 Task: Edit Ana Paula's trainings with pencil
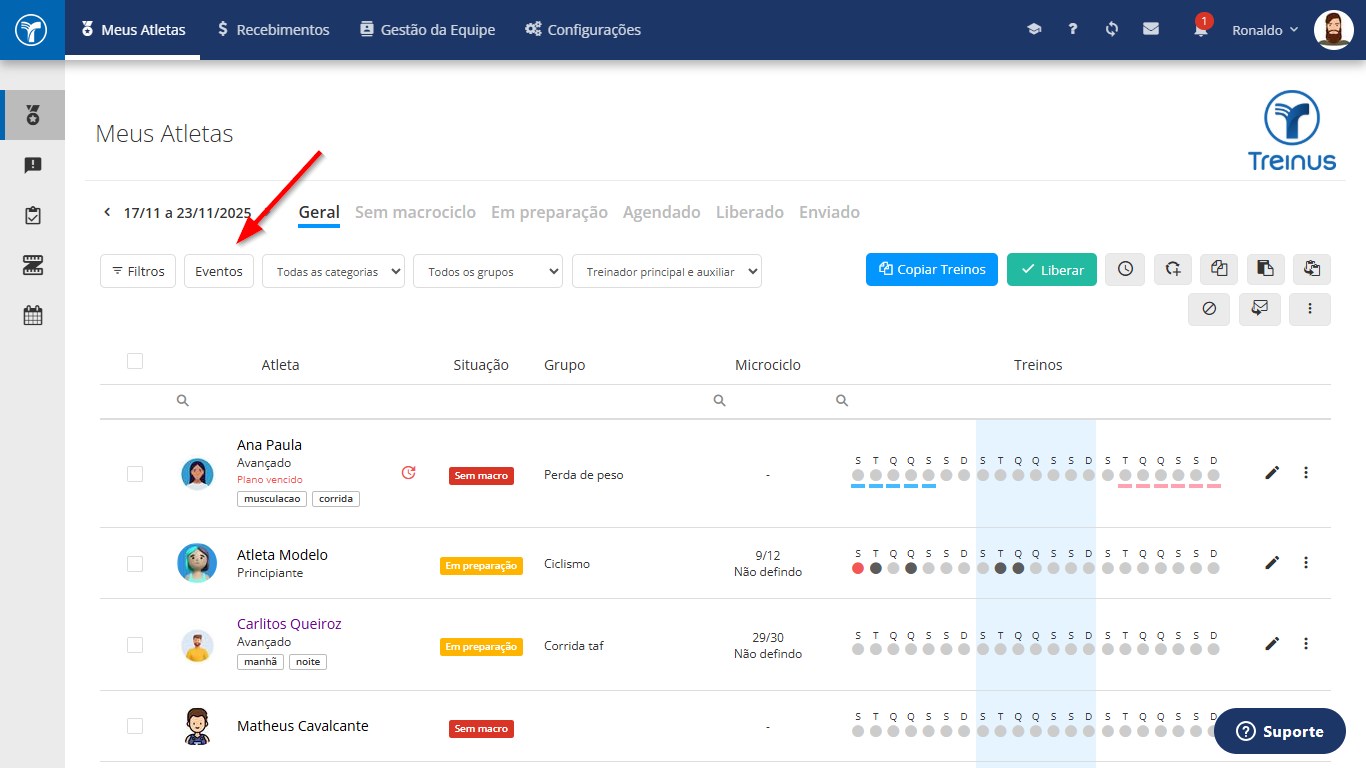coord(1272,472)
